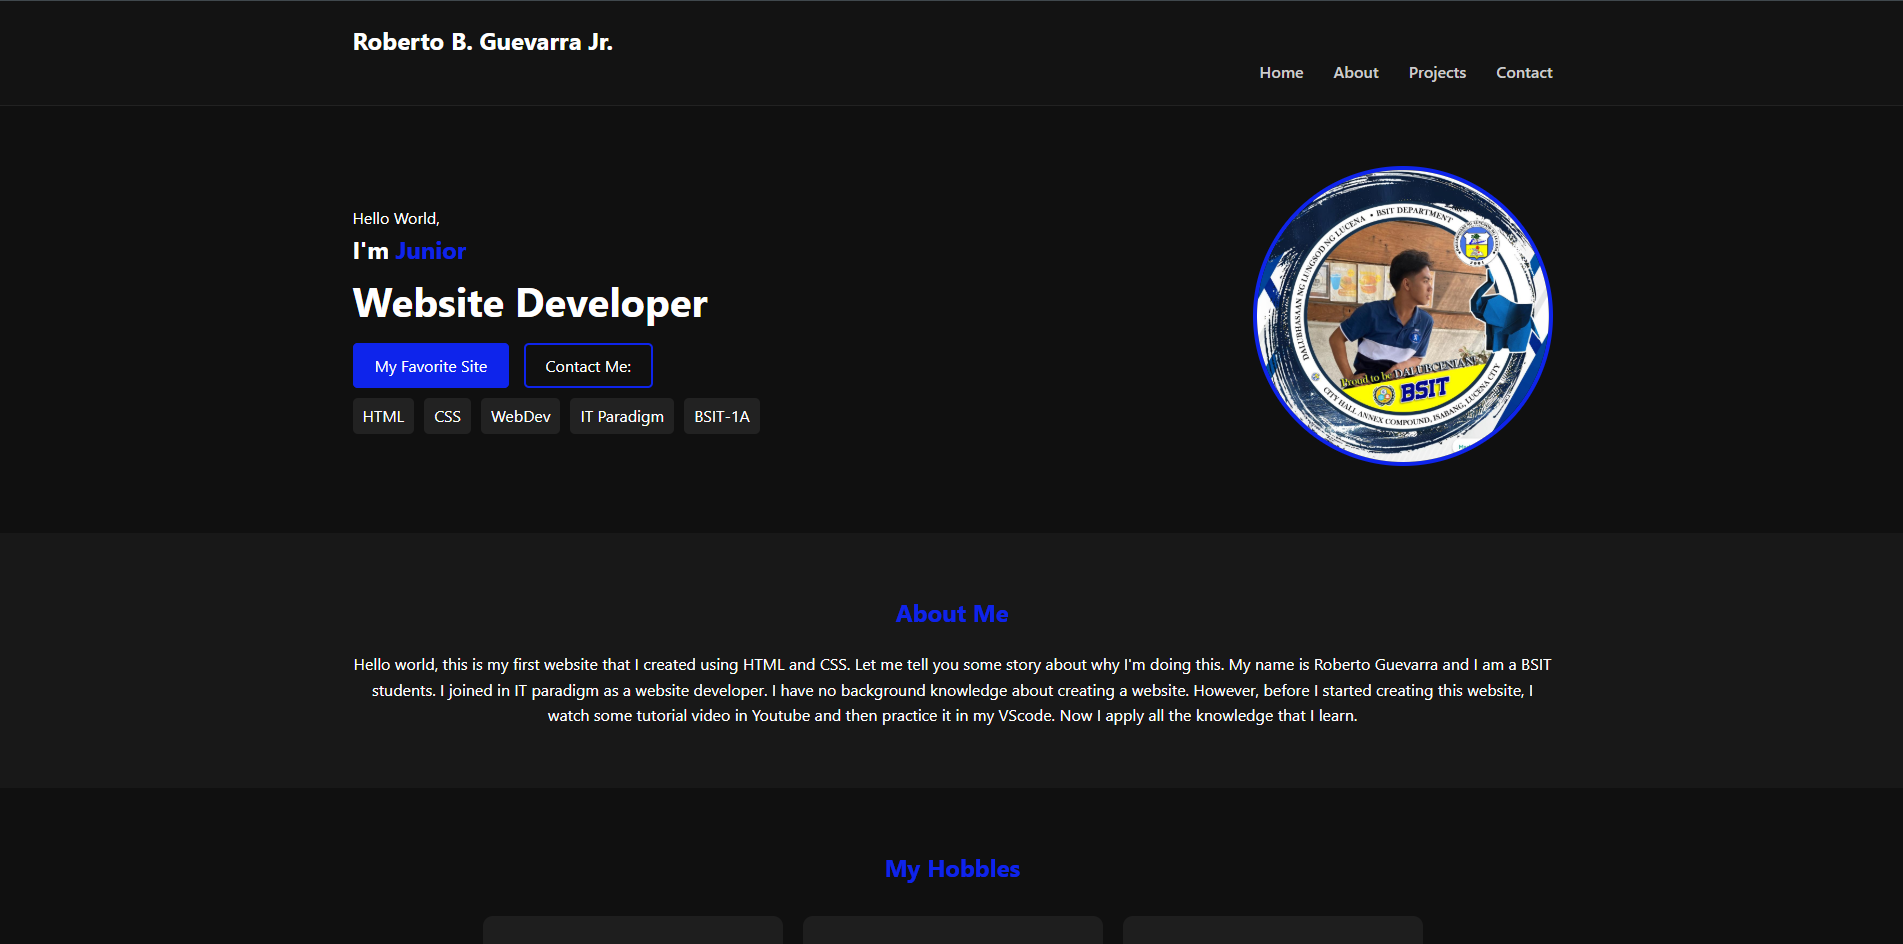The image size is (1903, 944).
Task: Select the HTML skill tag
Action: pos(382,415)
